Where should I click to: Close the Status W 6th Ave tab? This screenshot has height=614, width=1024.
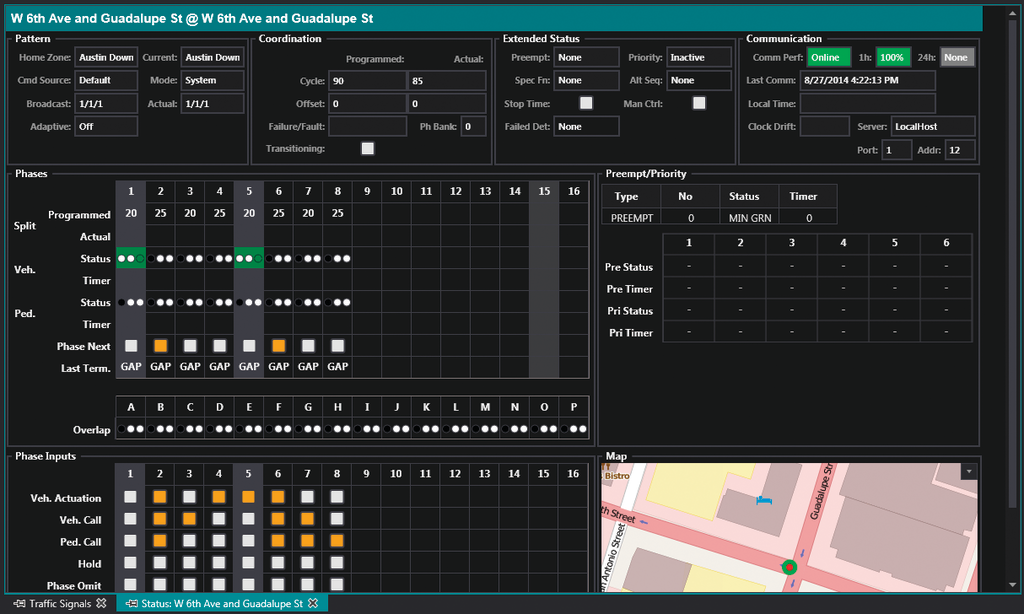point(313,604)
